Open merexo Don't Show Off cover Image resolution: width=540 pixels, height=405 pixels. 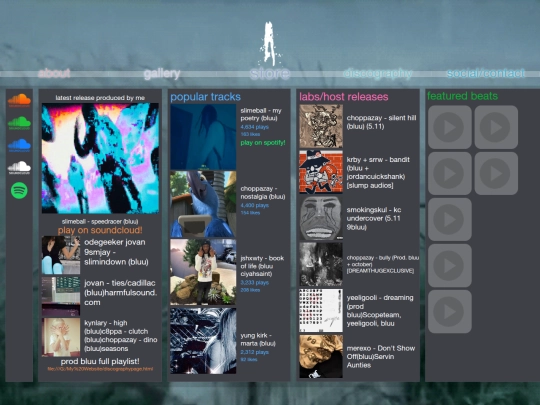pyautogui.click(x=321, y=357)
